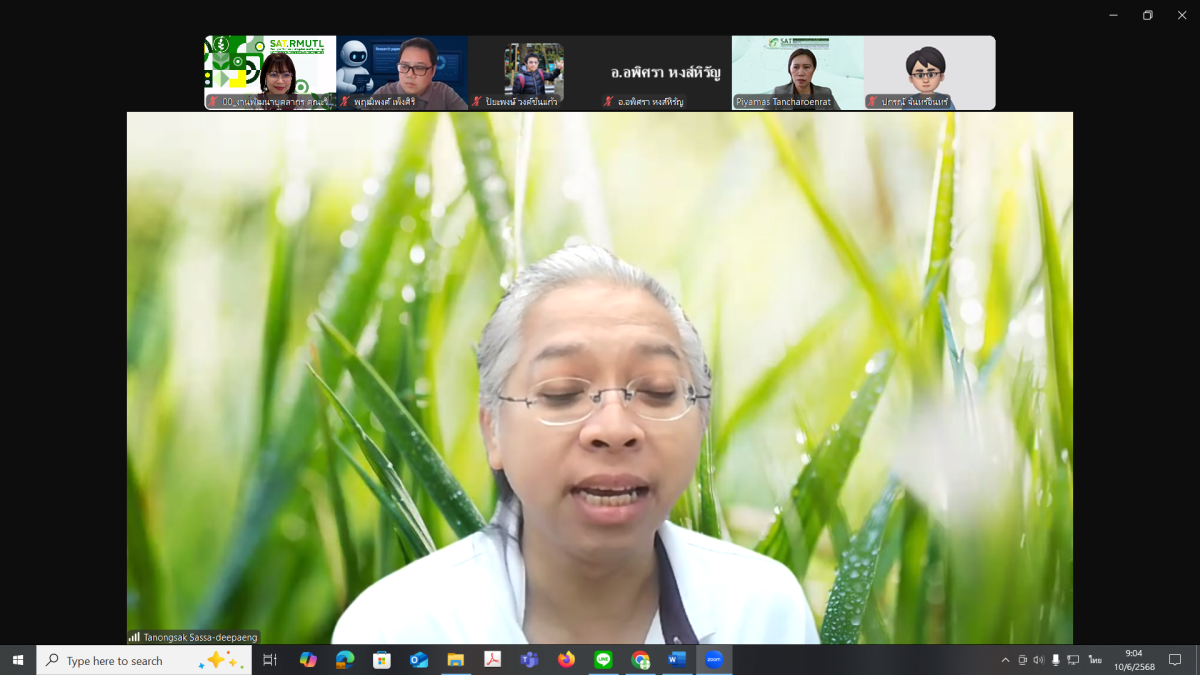Click the volume icon in the system tray

click(x=1038, y=660)
